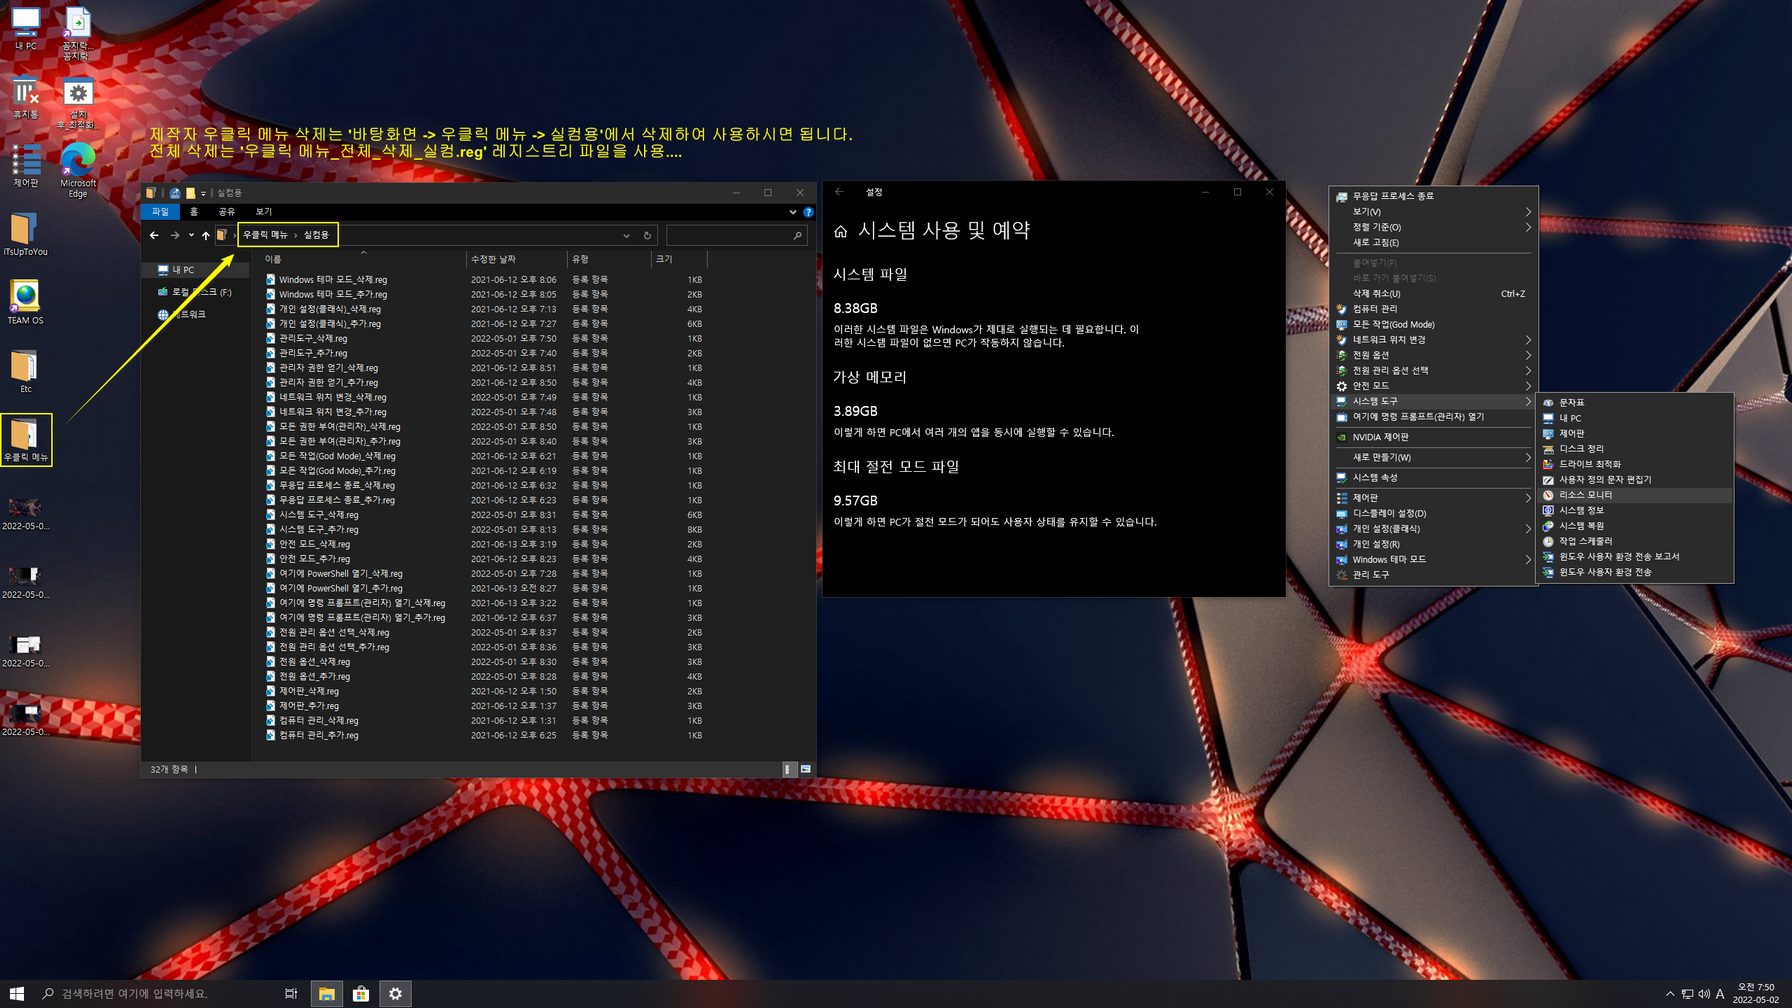Open 문자표 from the system tools submenu

coord(1634,403)
